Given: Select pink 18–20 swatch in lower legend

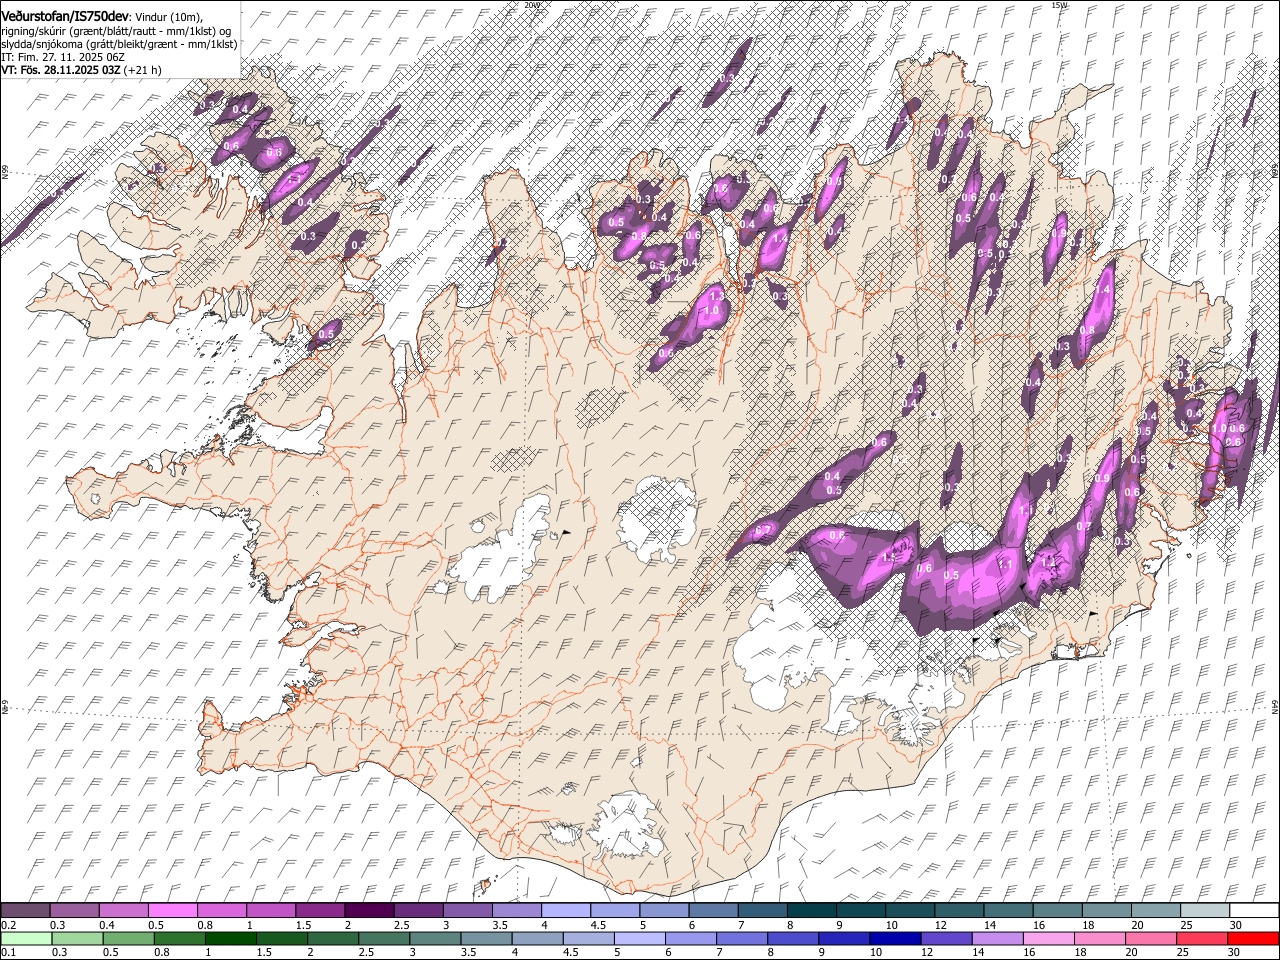Looking at the screenshot, I should (x=1099, y=938).
